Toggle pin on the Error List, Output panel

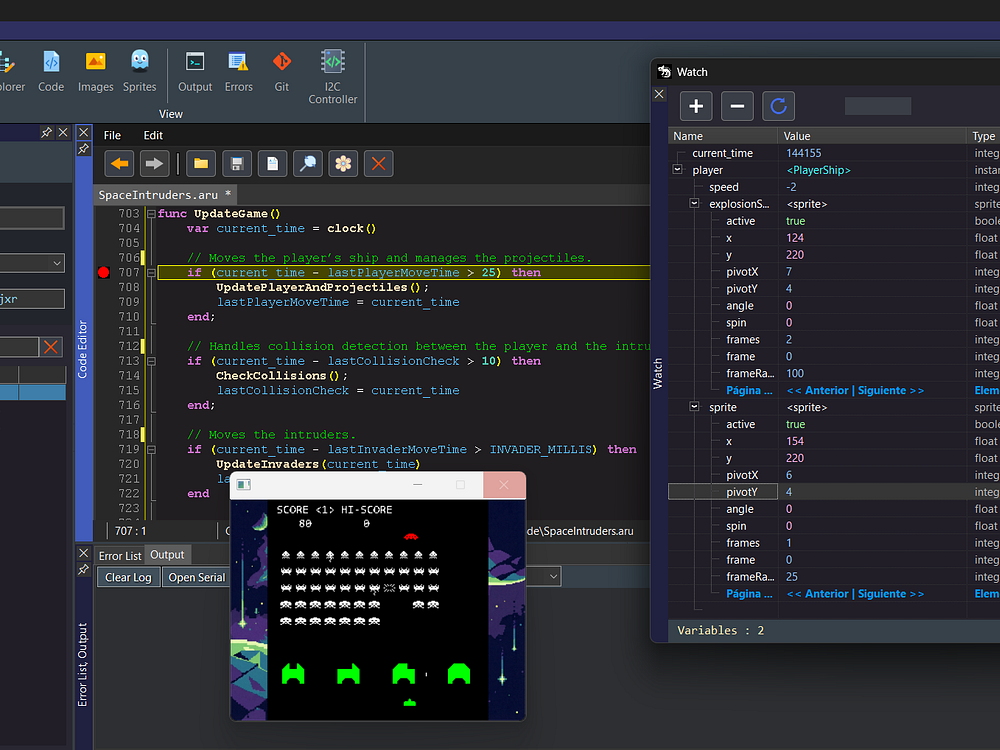click(x=84, y=569)
